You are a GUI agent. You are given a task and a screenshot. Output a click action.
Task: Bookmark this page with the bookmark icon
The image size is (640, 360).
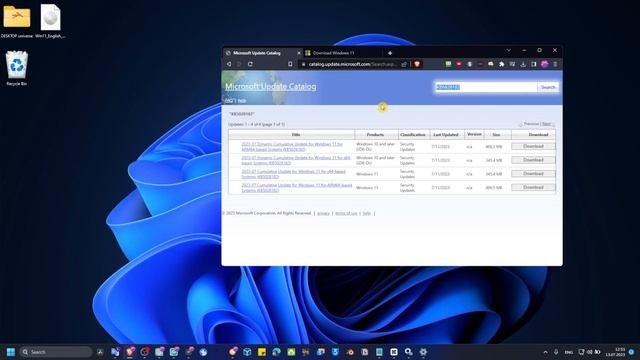point(290,64)
